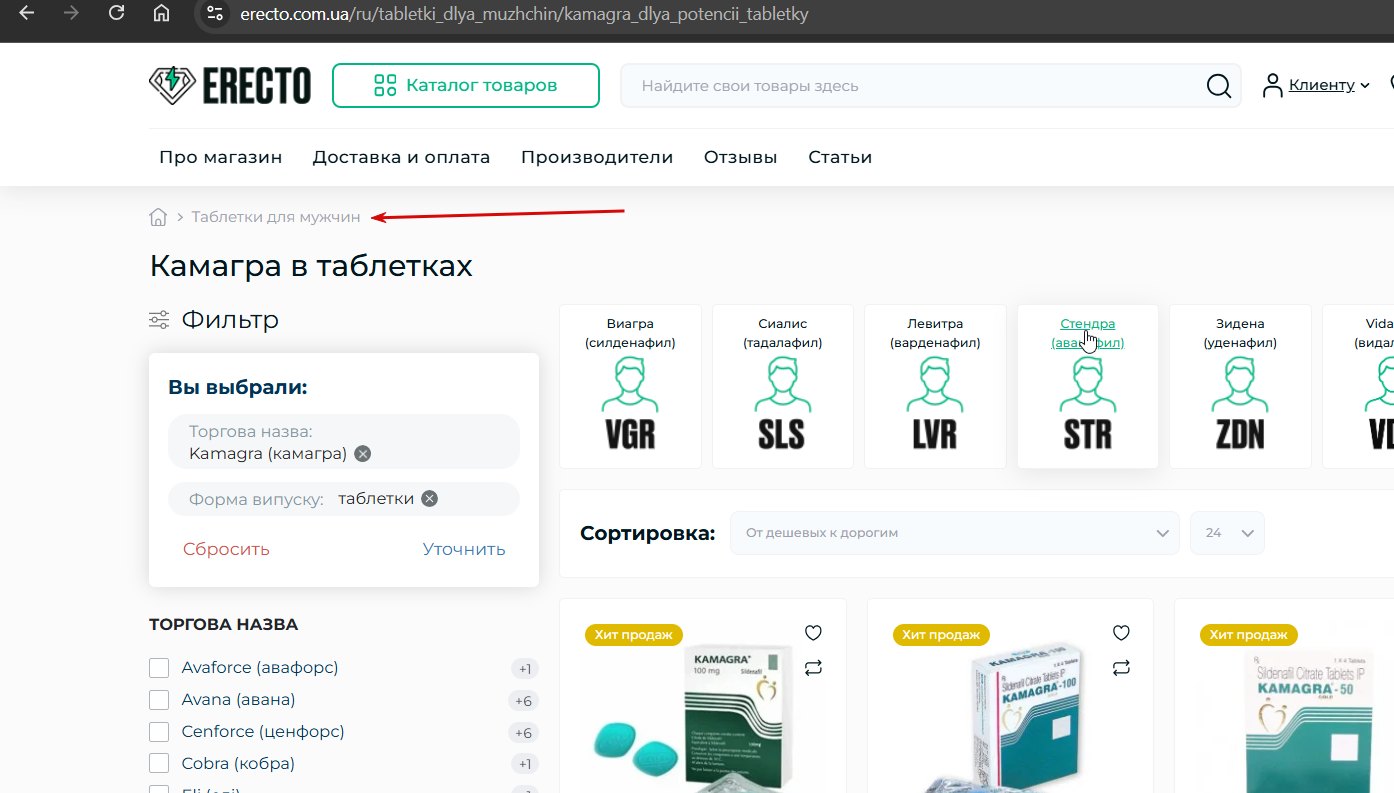
Task: Compare the Kamagra 100 mg green box product
Action: pyautogui.click(x=813, y=667)
